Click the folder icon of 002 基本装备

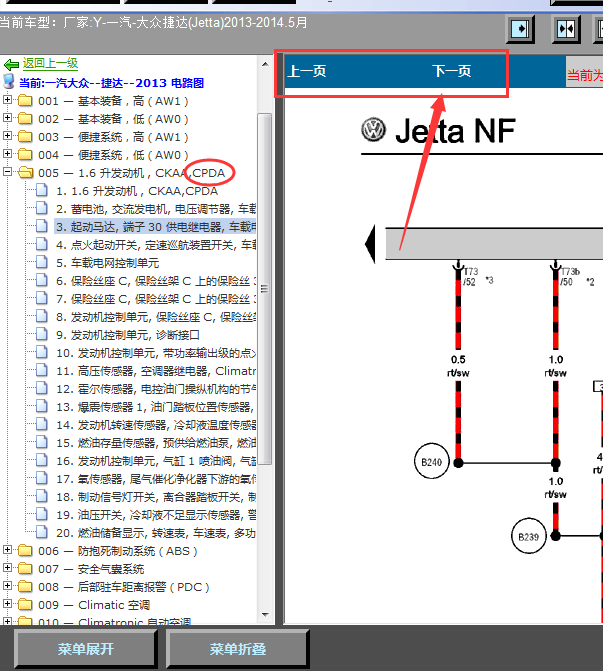(x=25, y=119)
